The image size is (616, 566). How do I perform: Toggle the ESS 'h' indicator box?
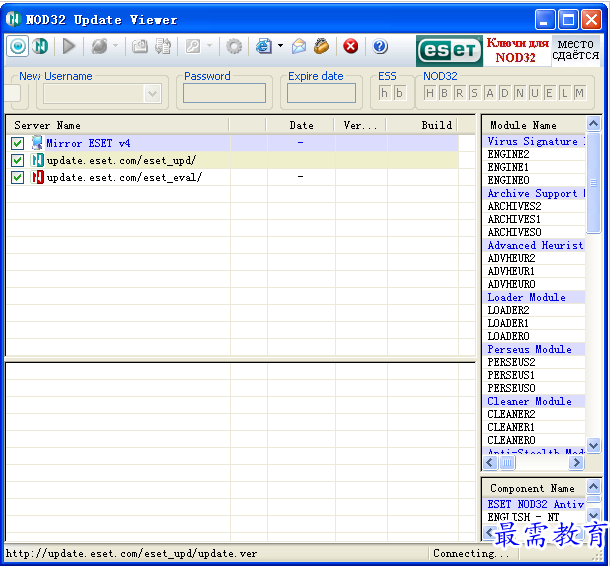point(385,93)
